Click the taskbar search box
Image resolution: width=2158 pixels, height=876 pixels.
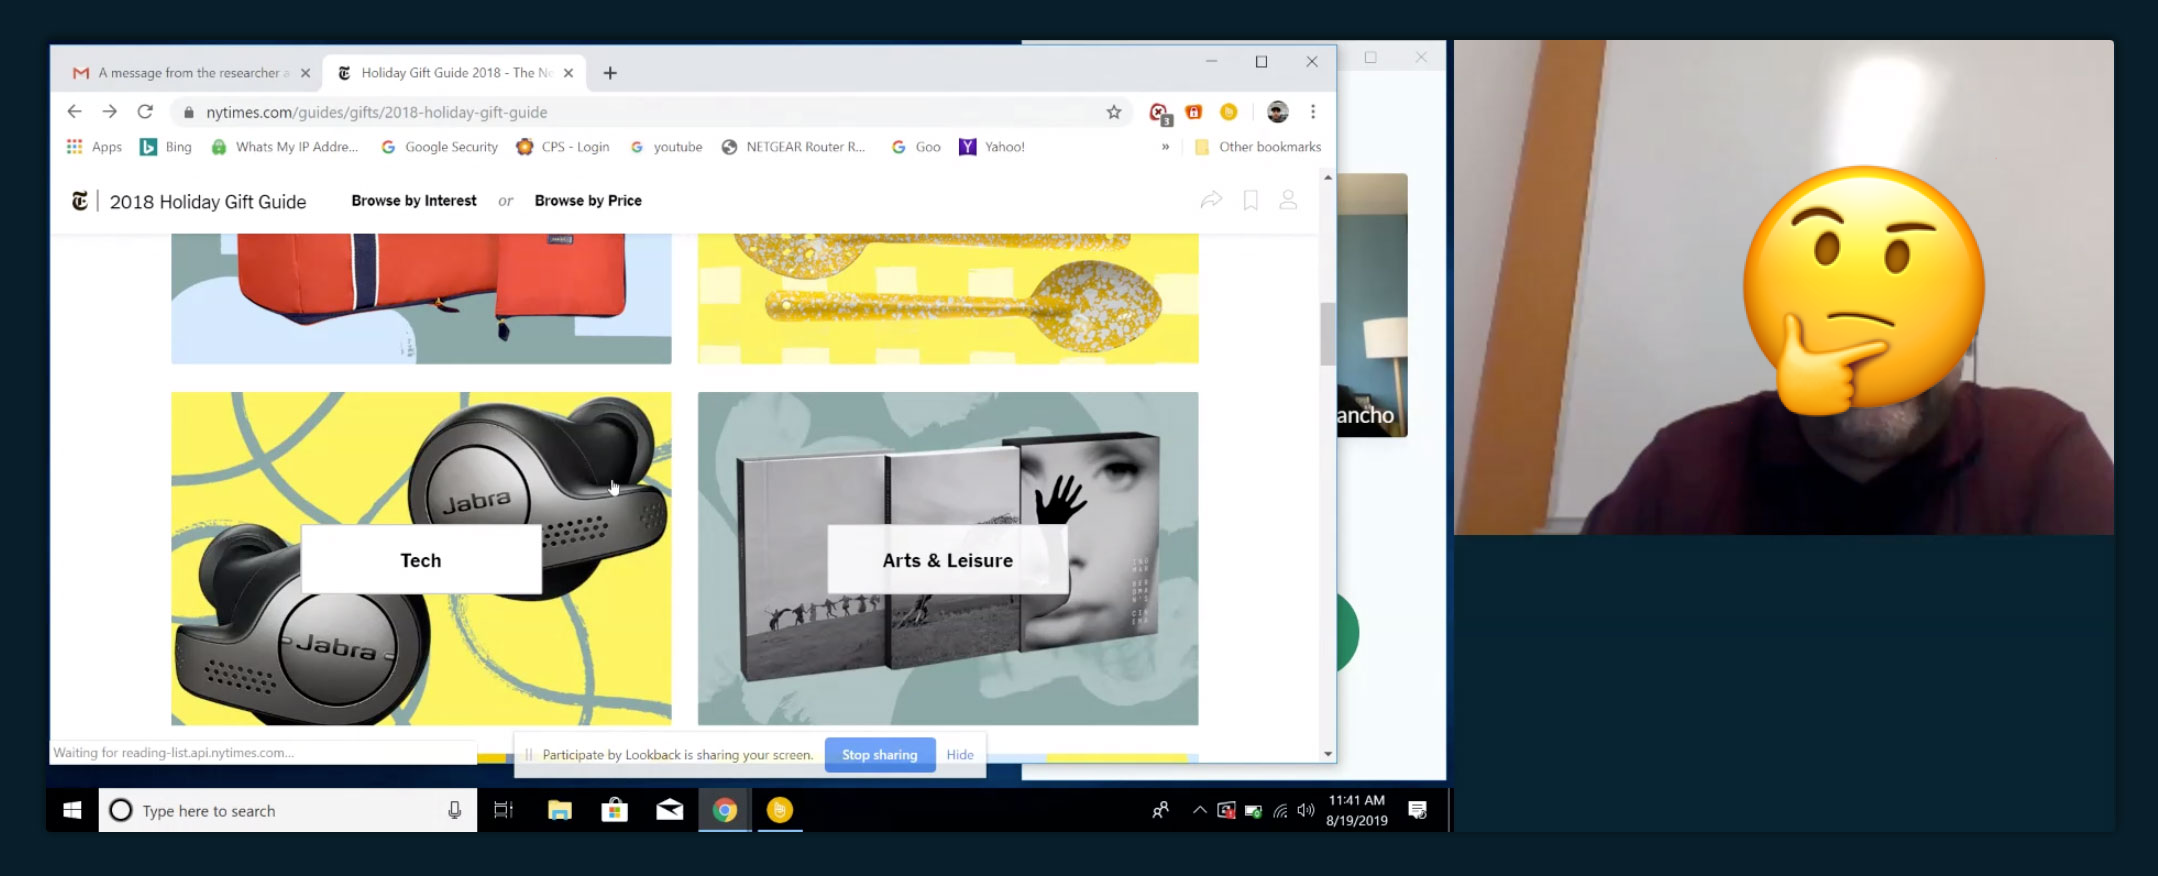pyautogui.click(x=288, y=810)
